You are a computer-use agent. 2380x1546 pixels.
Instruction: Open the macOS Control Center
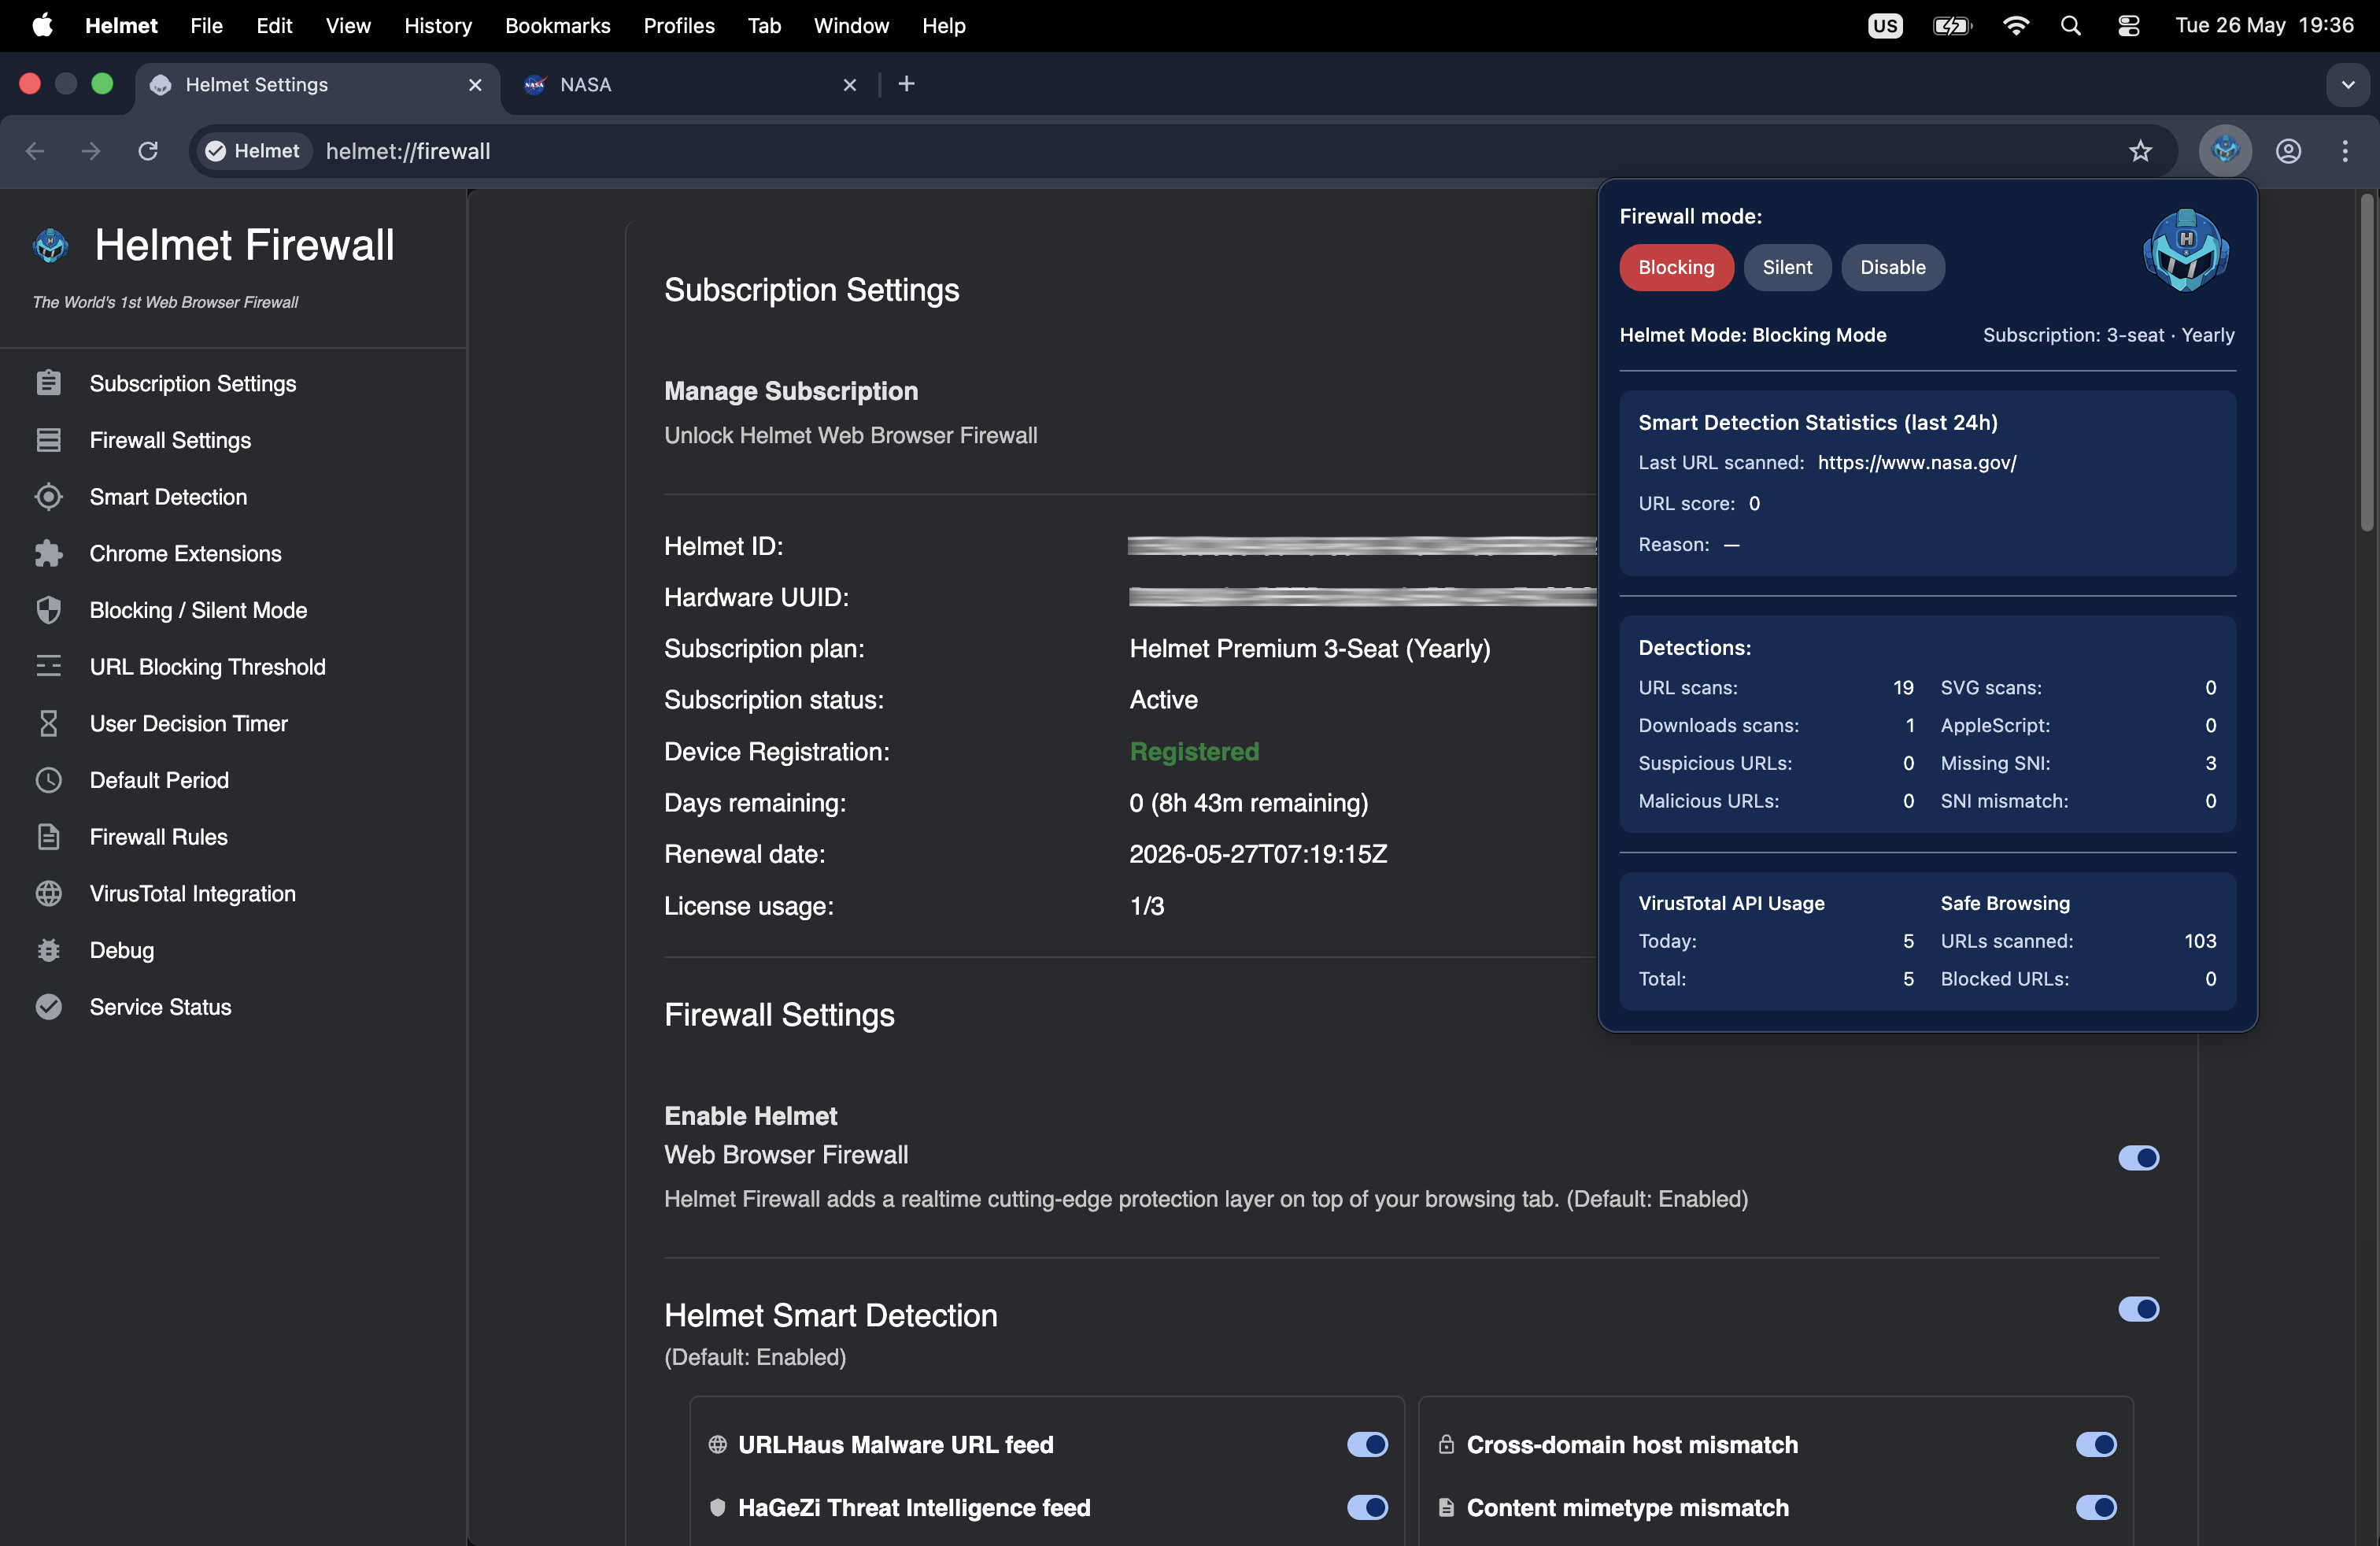[x=2128, y=26]
